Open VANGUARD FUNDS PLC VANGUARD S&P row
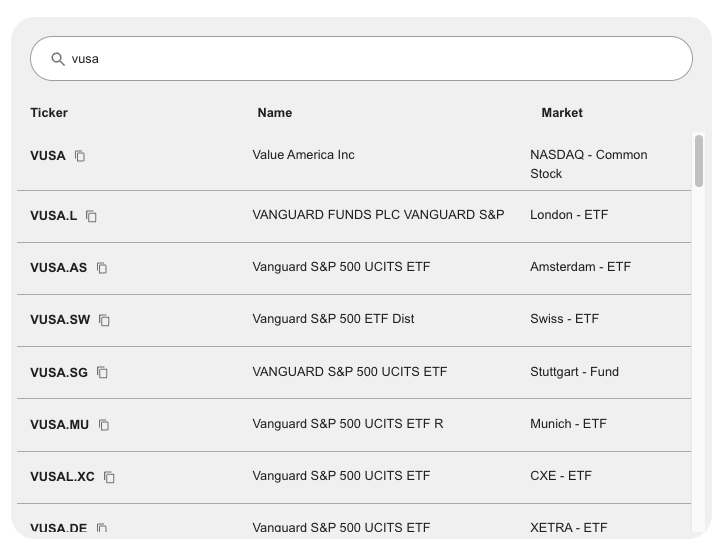This screenshot has width=726, height=556. [378, 215]
